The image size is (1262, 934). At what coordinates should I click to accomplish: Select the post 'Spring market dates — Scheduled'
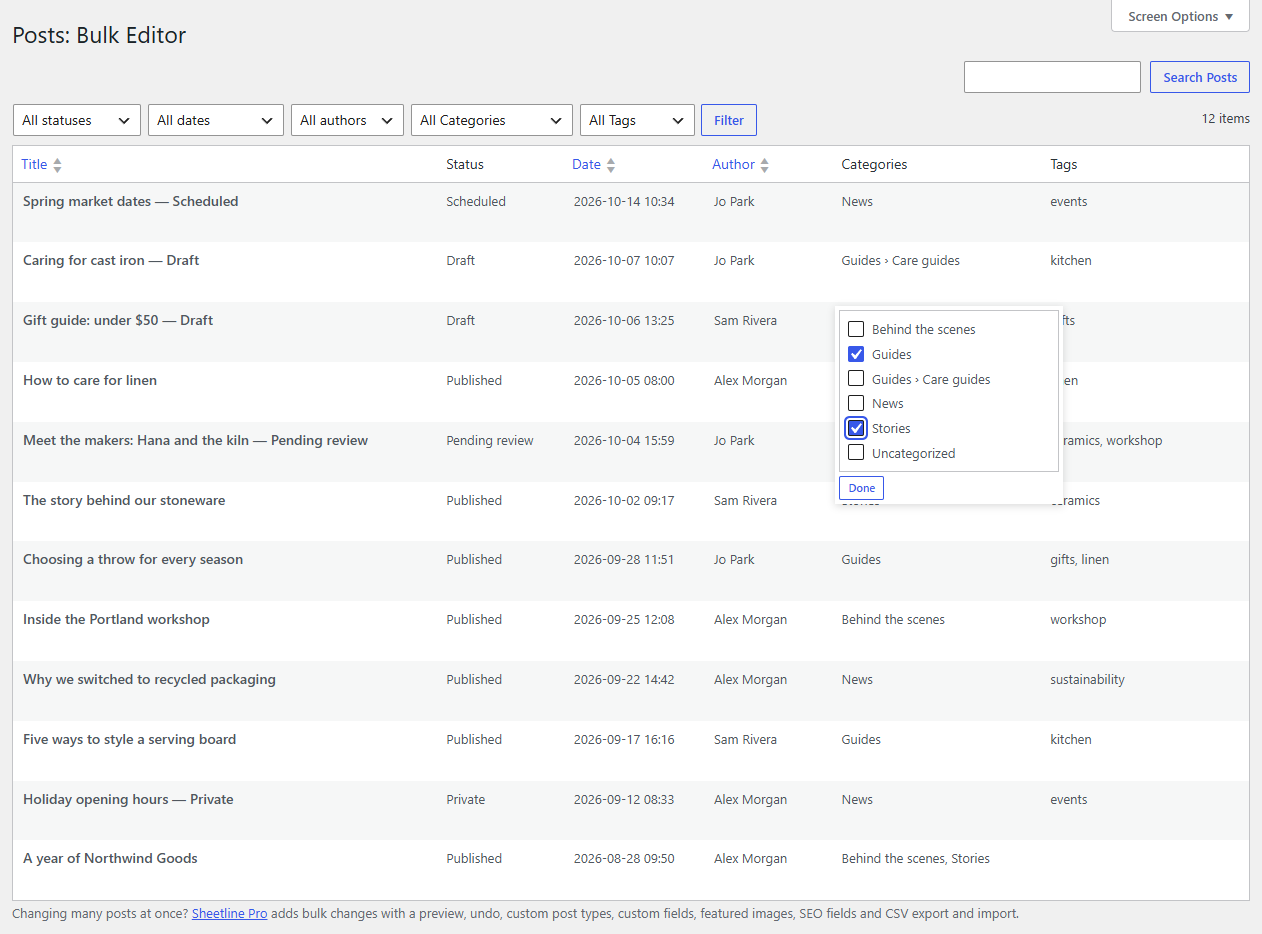click(x=131, y=201)
